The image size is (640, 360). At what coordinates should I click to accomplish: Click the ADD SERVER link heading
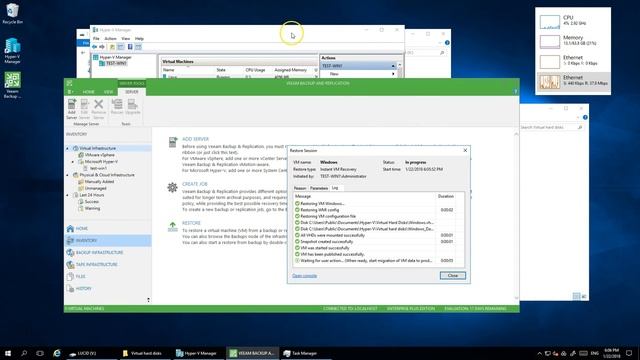point(195,139)
